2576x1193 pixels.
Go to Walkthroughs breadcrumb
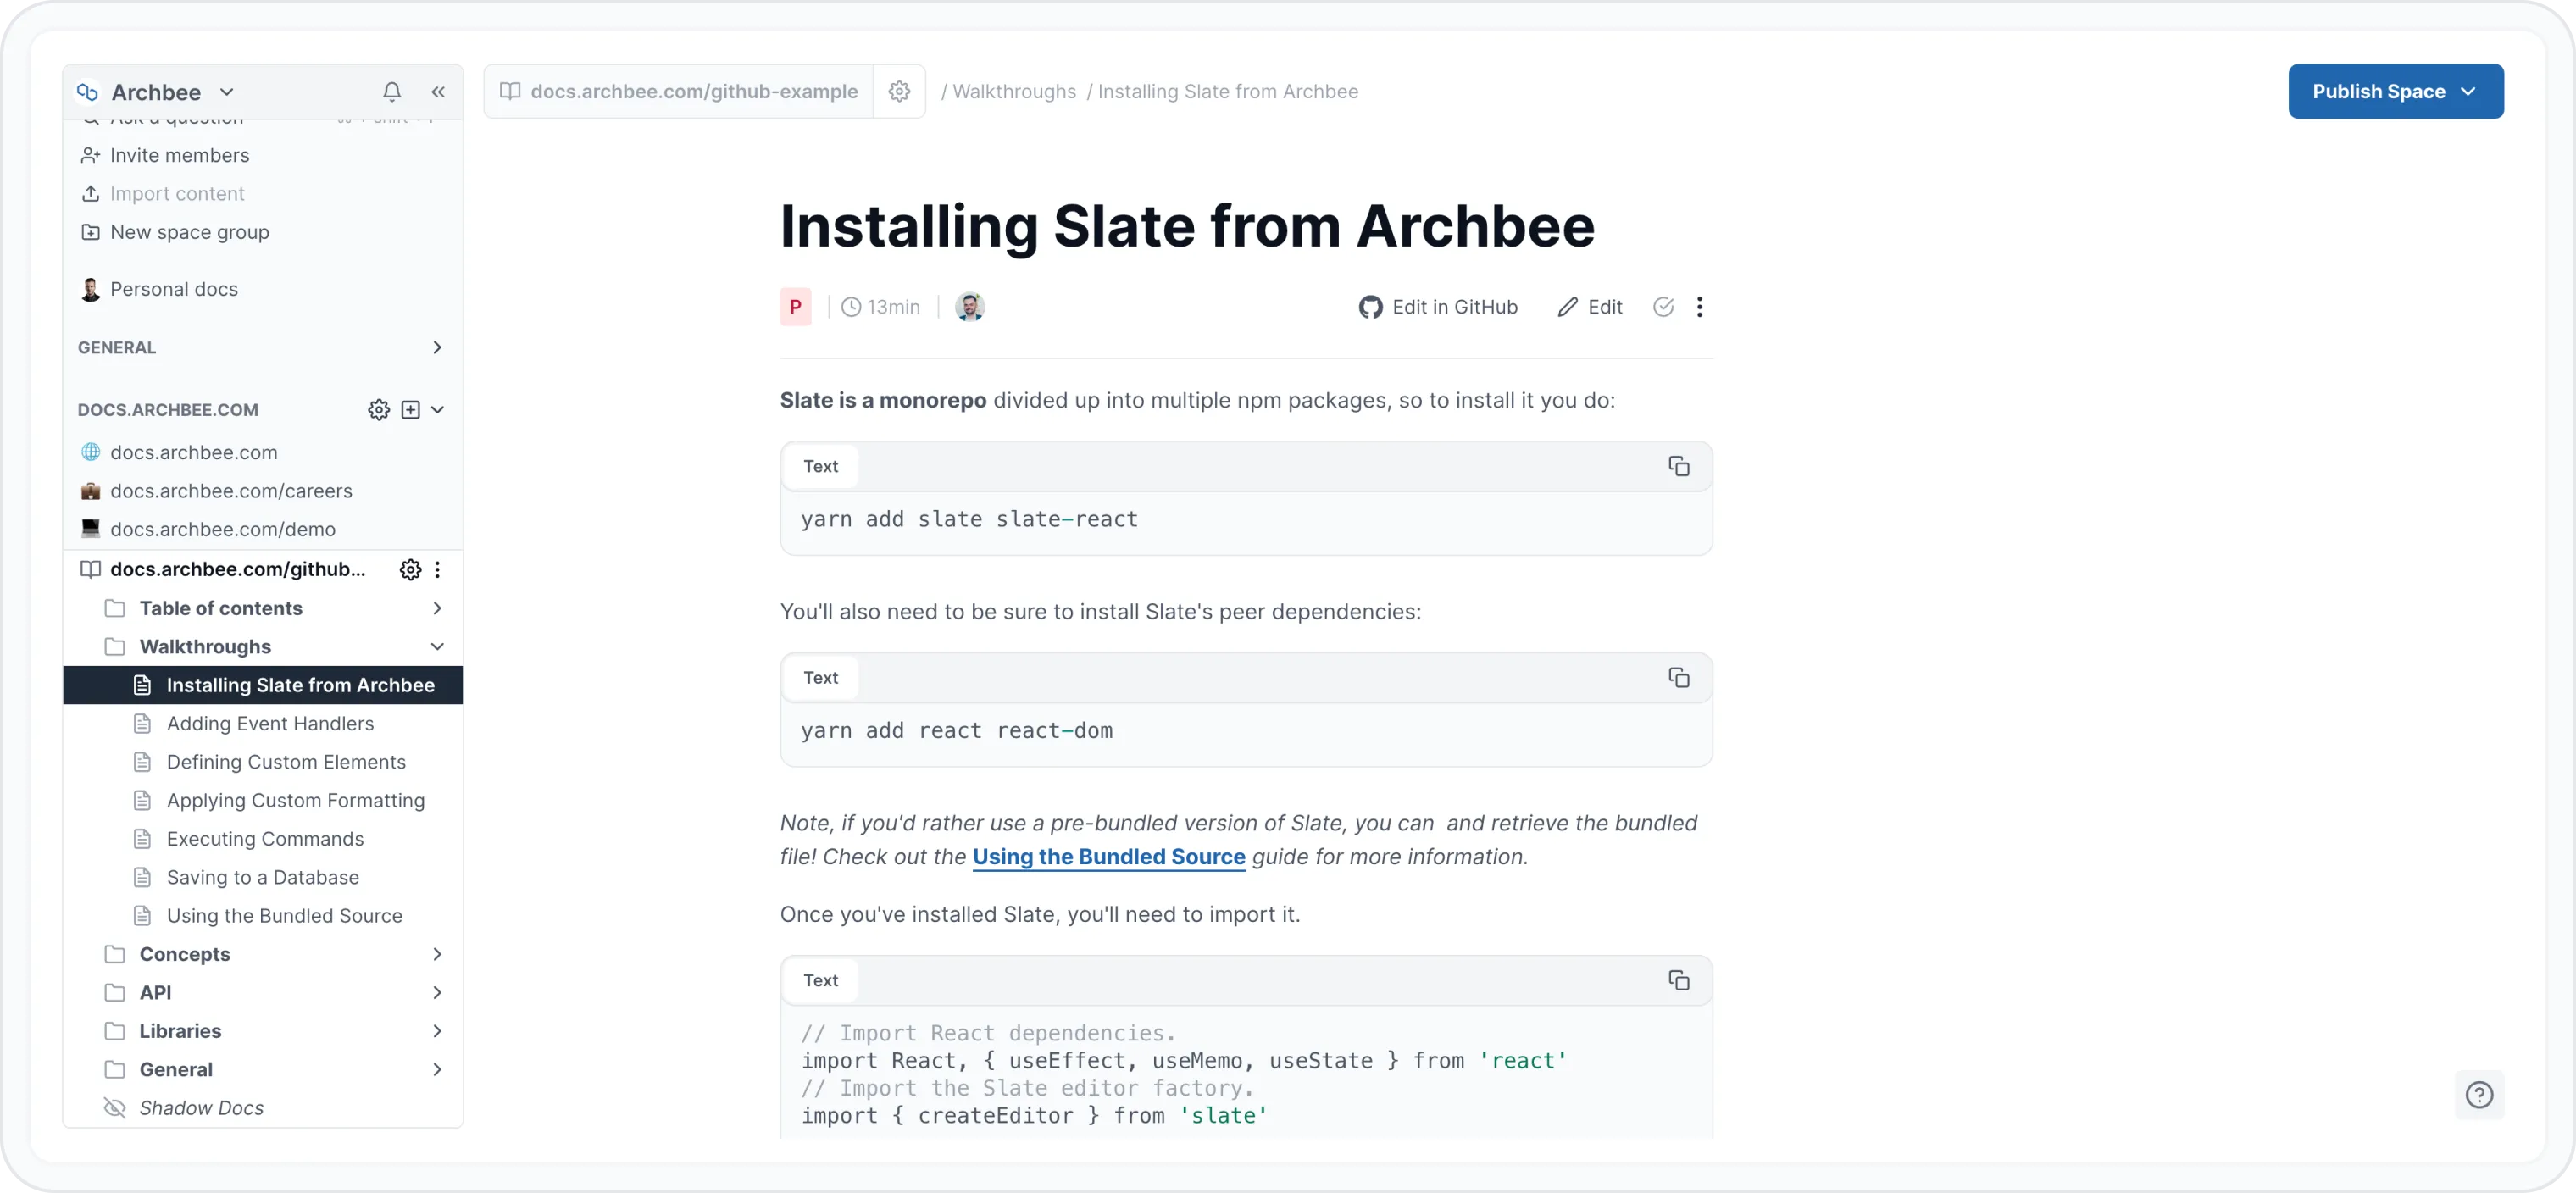click(x=1014, y=91)
